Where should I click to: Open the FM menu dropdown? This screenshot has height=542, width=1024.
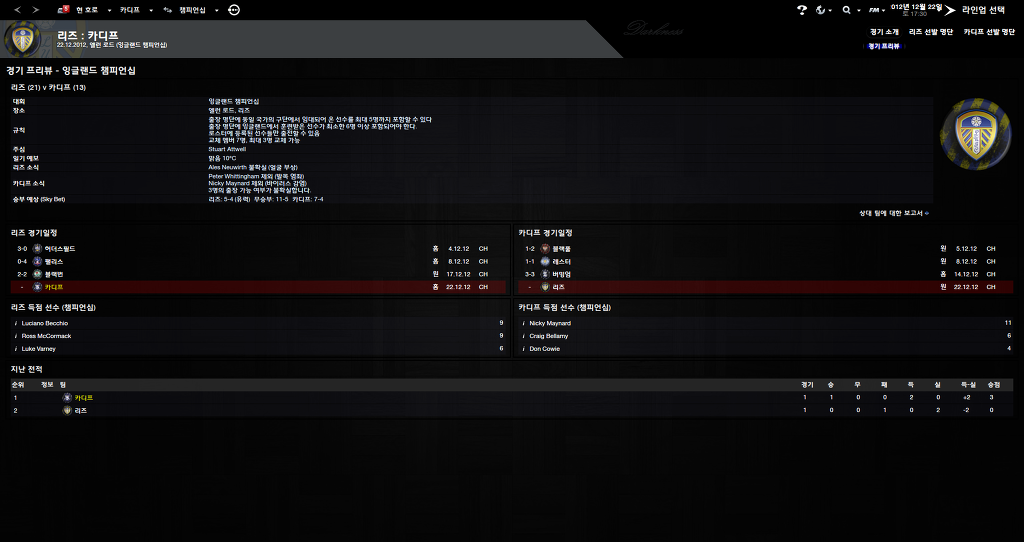876,10
